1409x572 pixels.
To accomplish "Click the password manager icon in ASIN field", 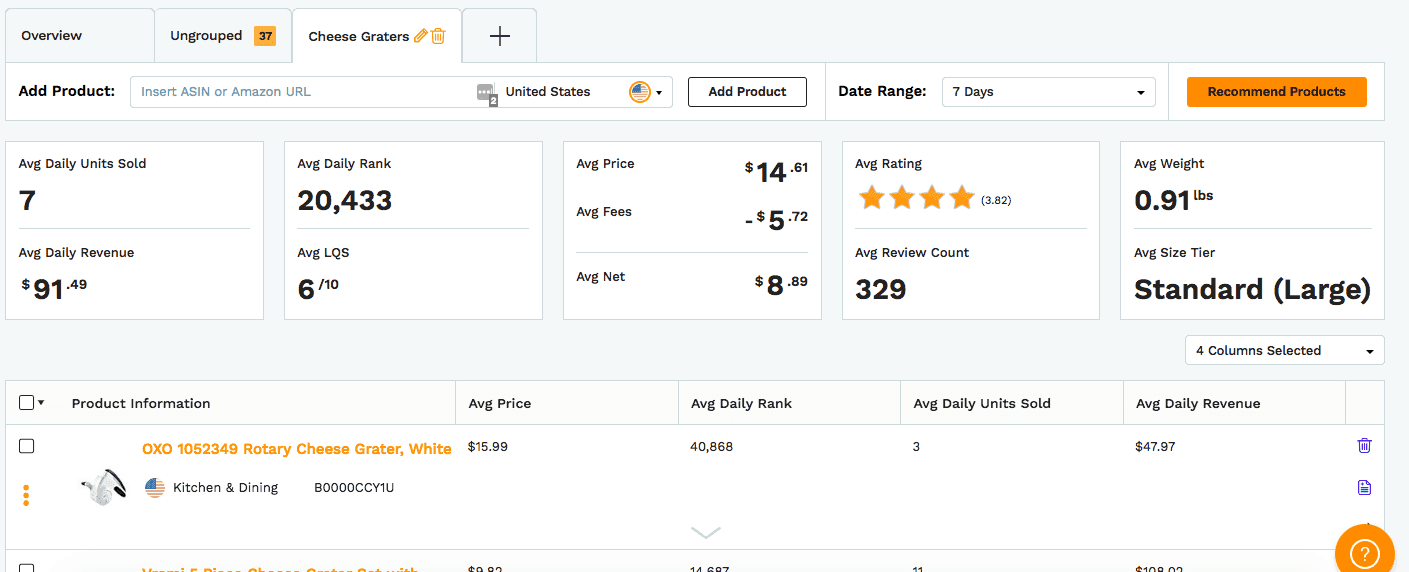I will 486,92.
